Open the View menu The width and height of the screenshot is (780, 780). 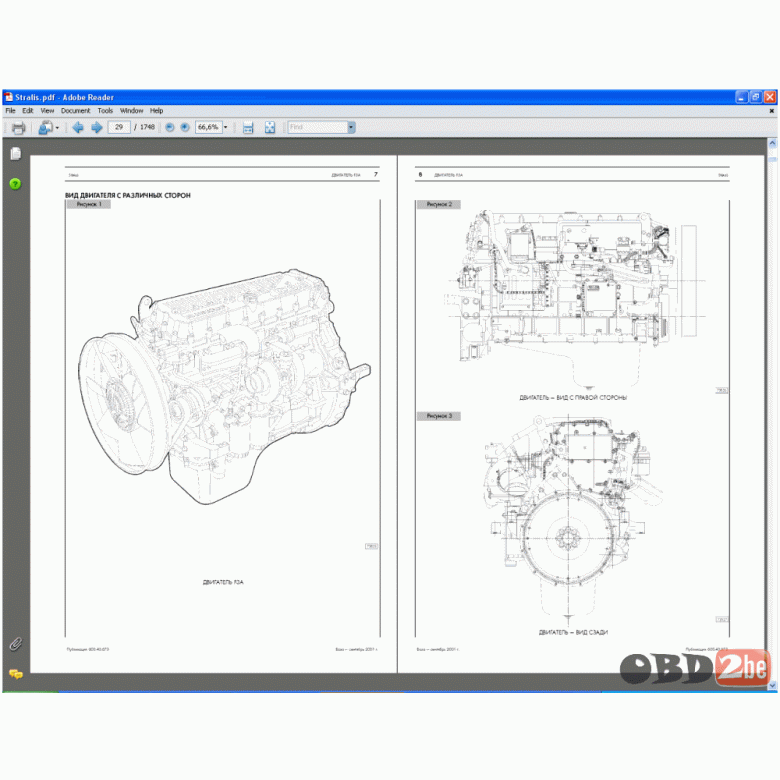tap(47, 111)
